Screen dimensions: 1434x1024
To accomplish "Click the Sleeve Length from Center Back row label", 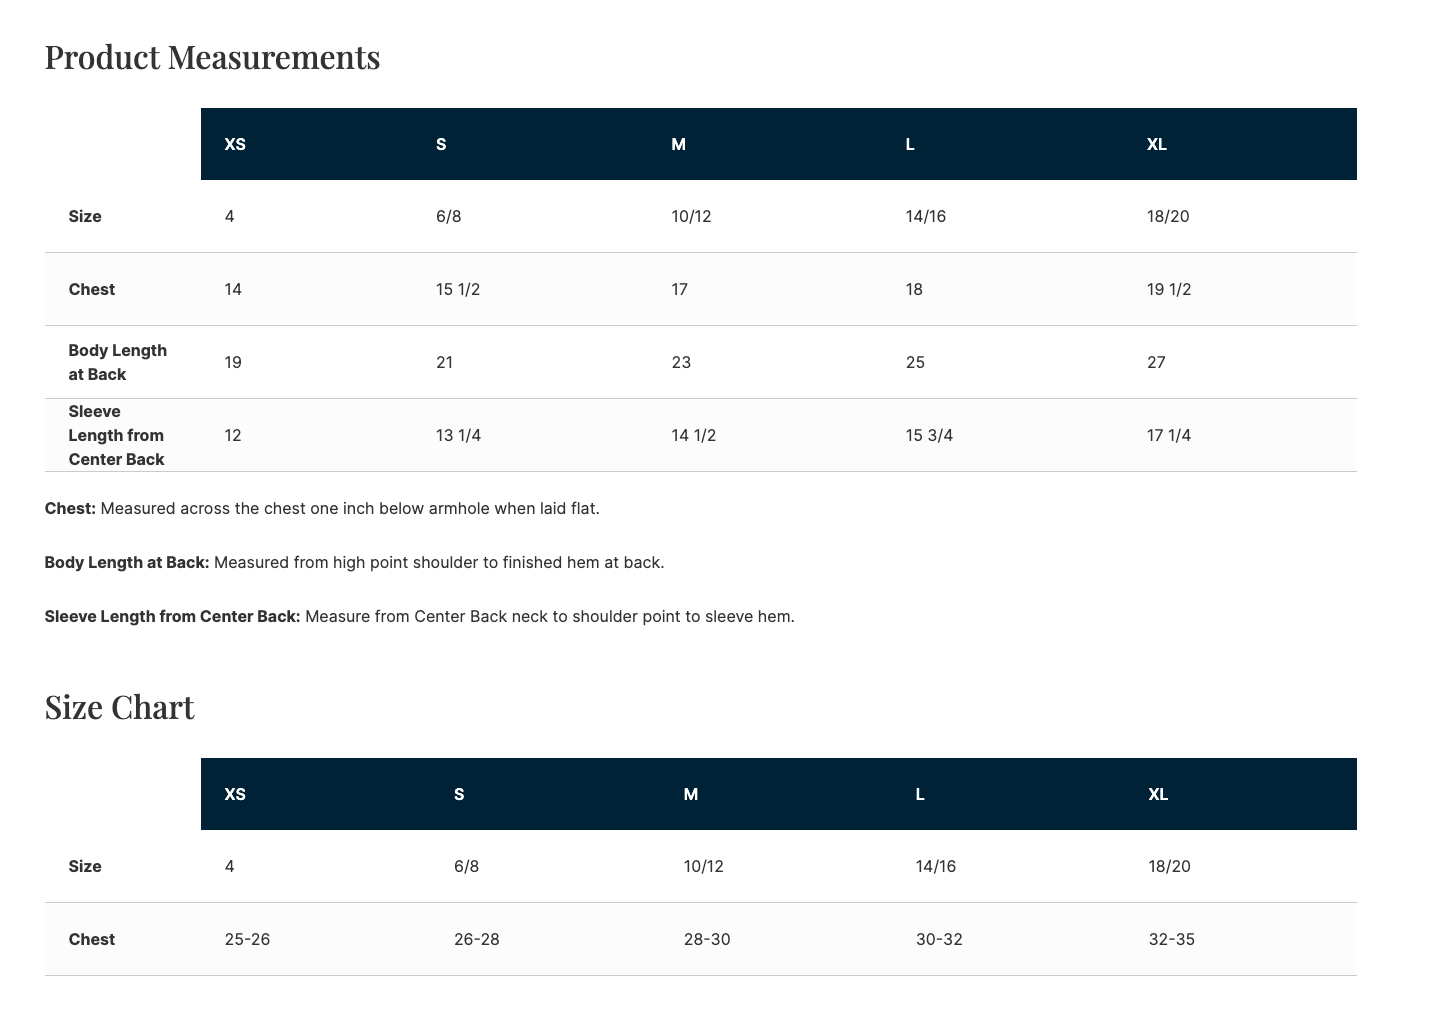I will (x=116, y=435).
